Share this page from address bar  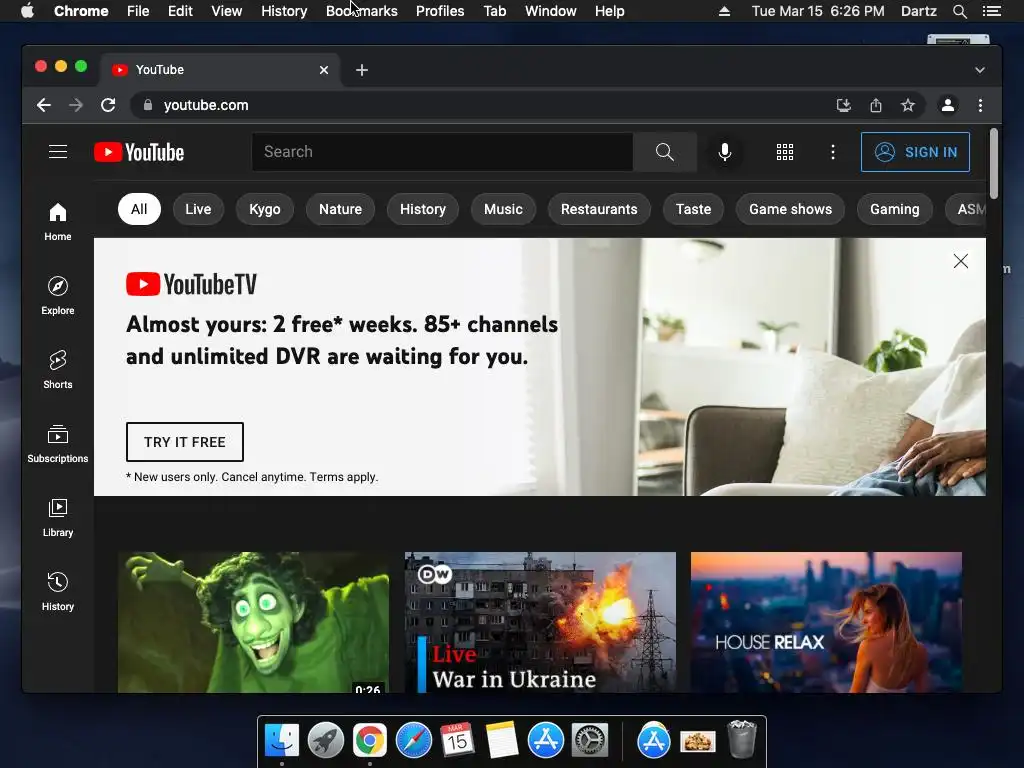[876, 105]
